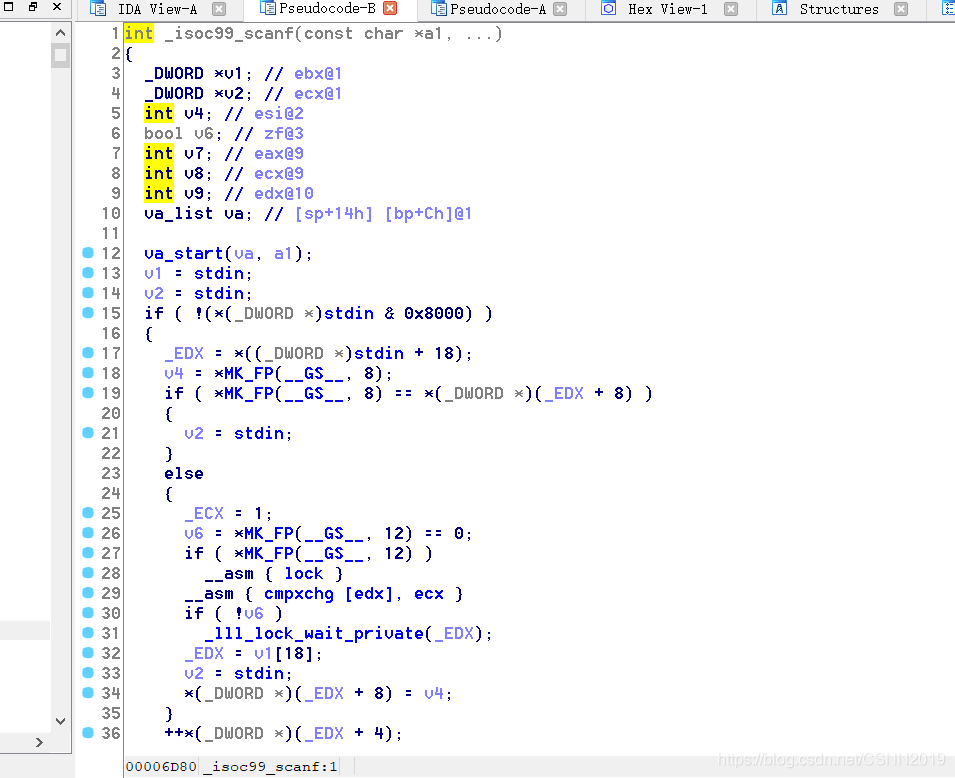The width and height of the screenshot is (955, 778).
Task: Switch to the Hex View-1 tab
Action: [668, 9]
